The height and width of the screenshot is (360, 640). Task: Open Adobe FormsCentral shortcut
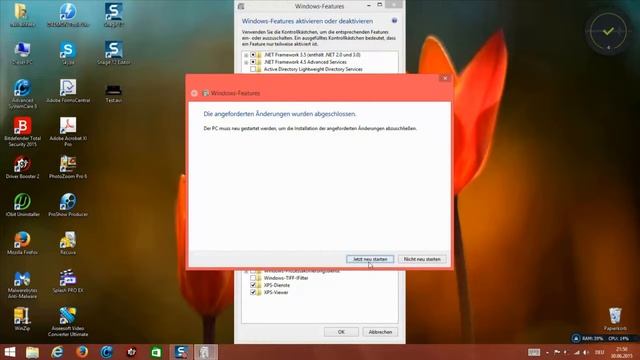68,91
